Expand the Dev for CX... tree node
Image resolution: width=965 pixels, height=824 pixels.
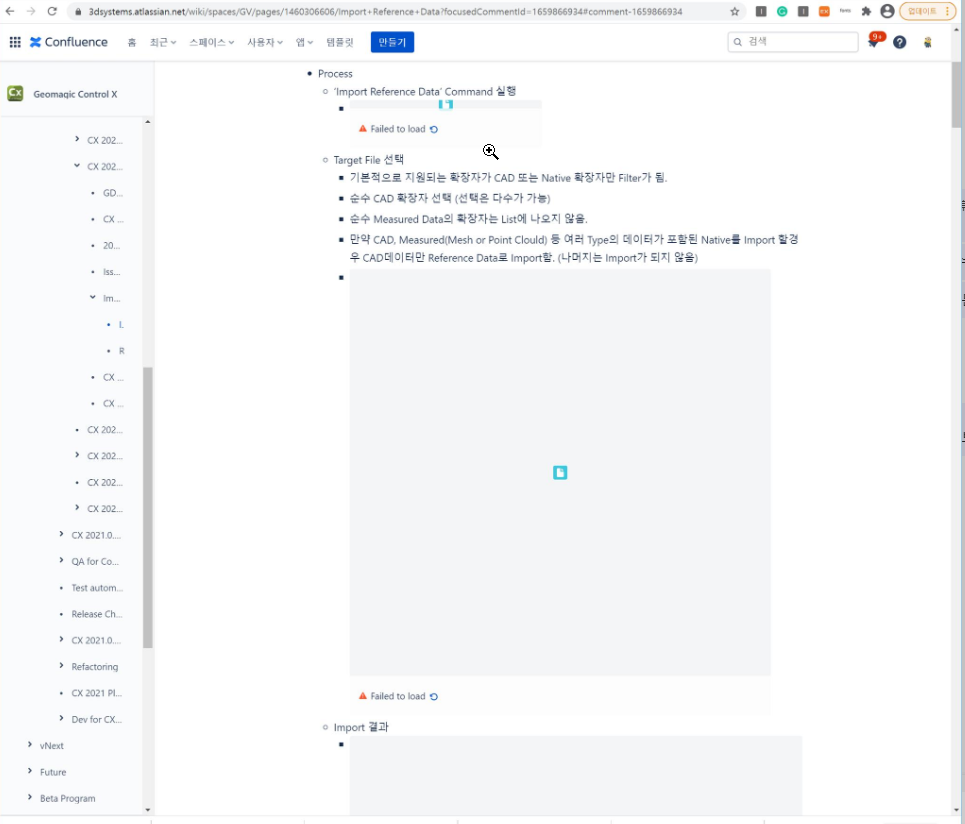61,718
